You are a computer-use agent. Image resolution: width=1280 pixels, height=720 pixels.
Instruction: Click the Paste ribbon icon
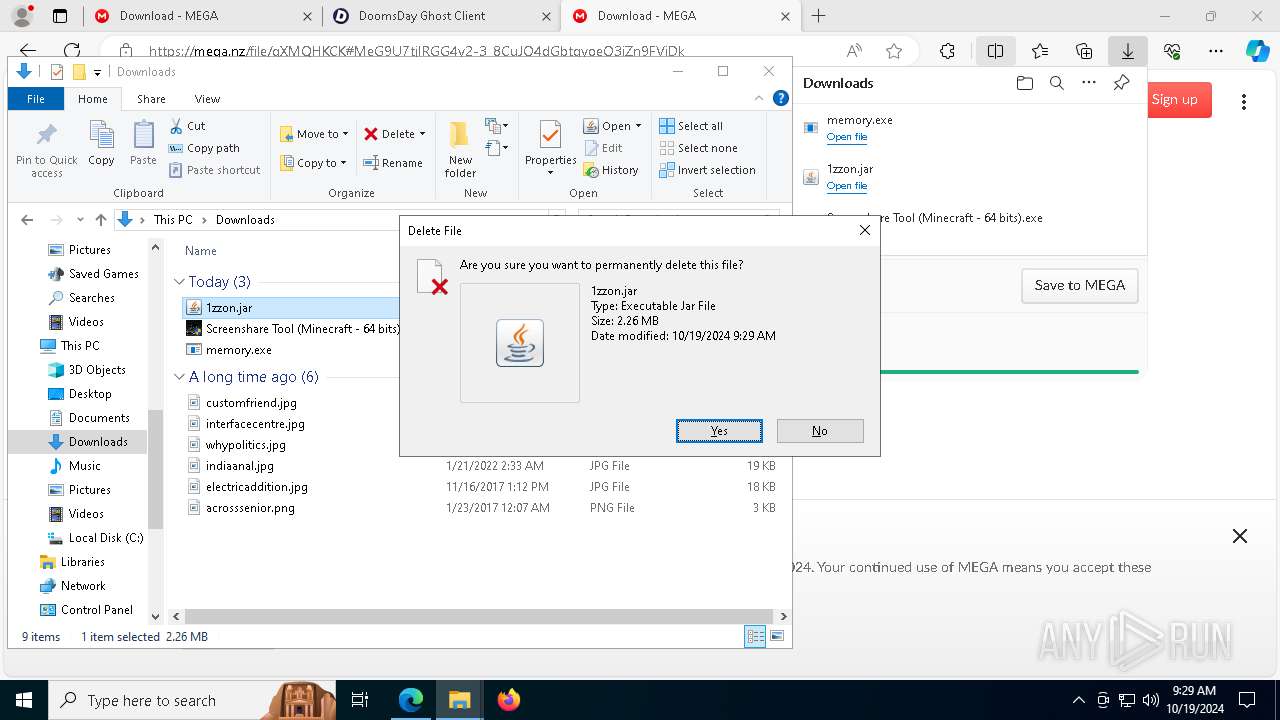[x=143, y=143]
